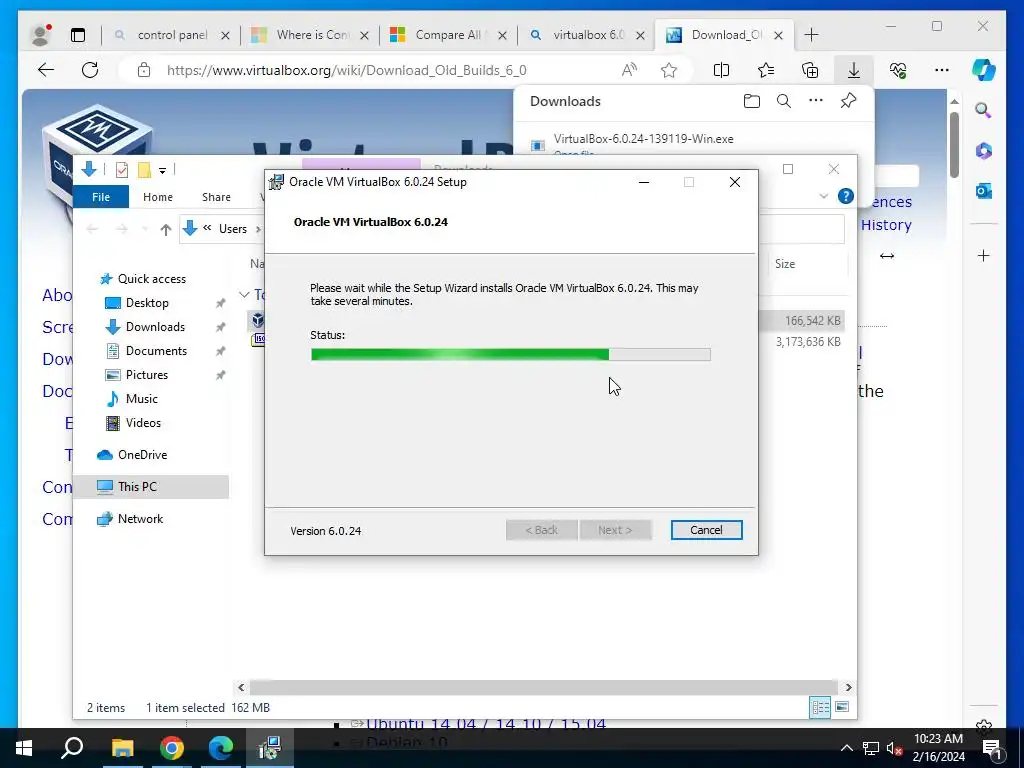The image size is (1024, 768).
Task: Open the Windows Start button
Action: click(x=24, y=748)
